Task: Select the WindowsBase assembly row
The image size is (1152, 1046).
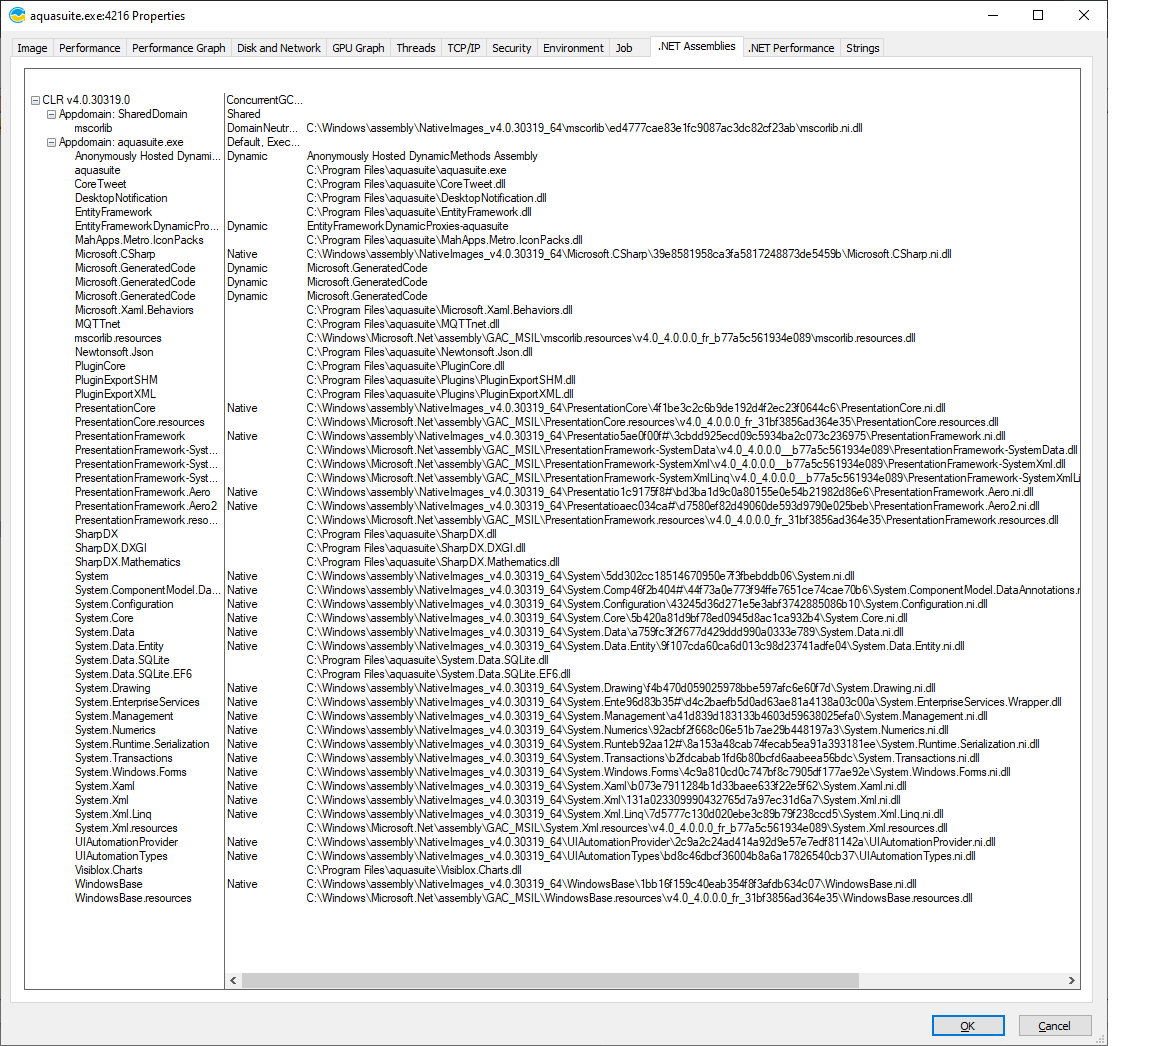Action: pos(109,884)
